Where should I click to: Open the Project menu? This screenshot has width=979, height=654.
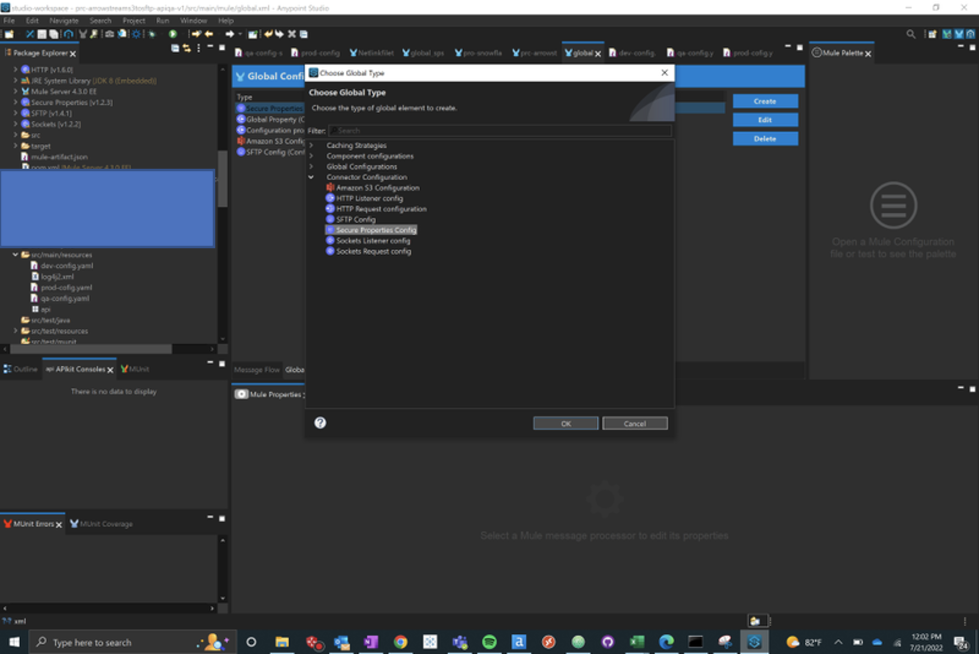134,21
